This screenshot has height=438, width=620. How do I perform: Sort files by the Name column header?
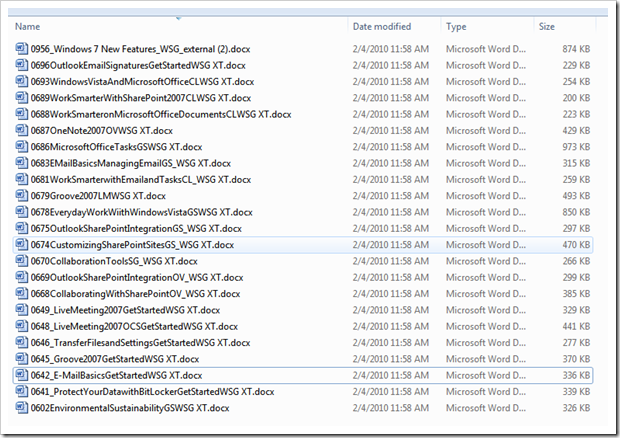pyautogui.click(x=27, y=26)
